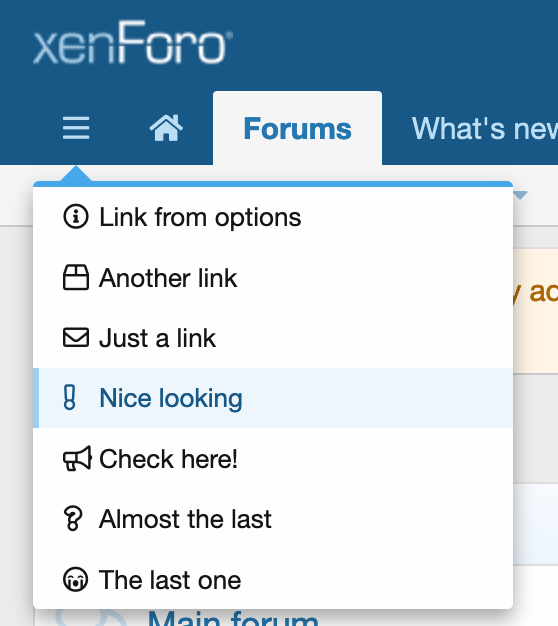Click the question mark icon

point(73,519)
